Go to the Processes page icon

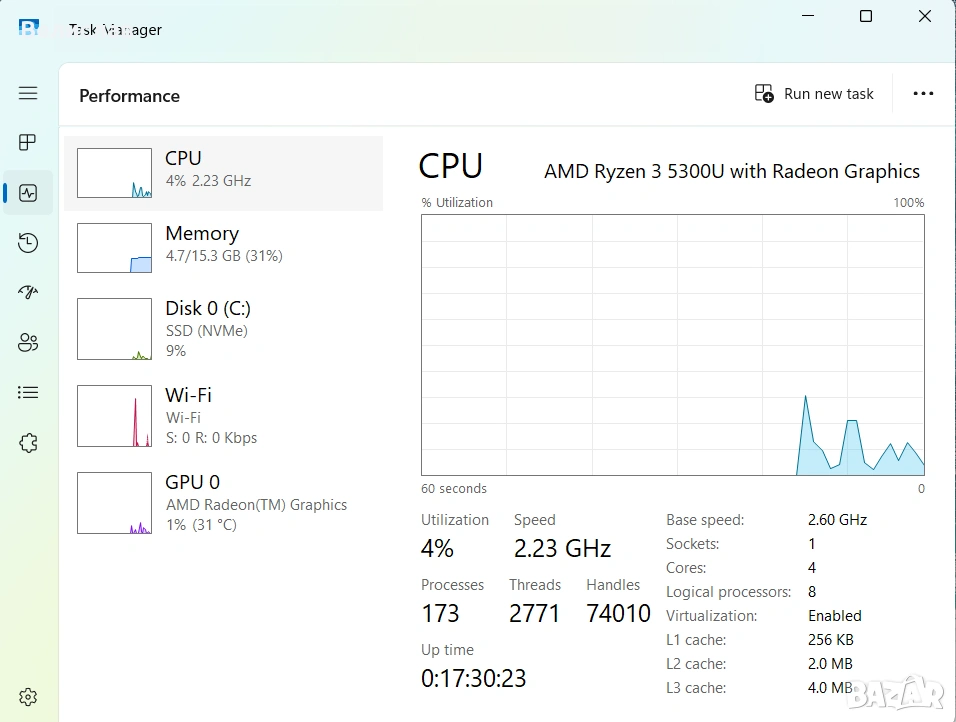coord(28,143)
